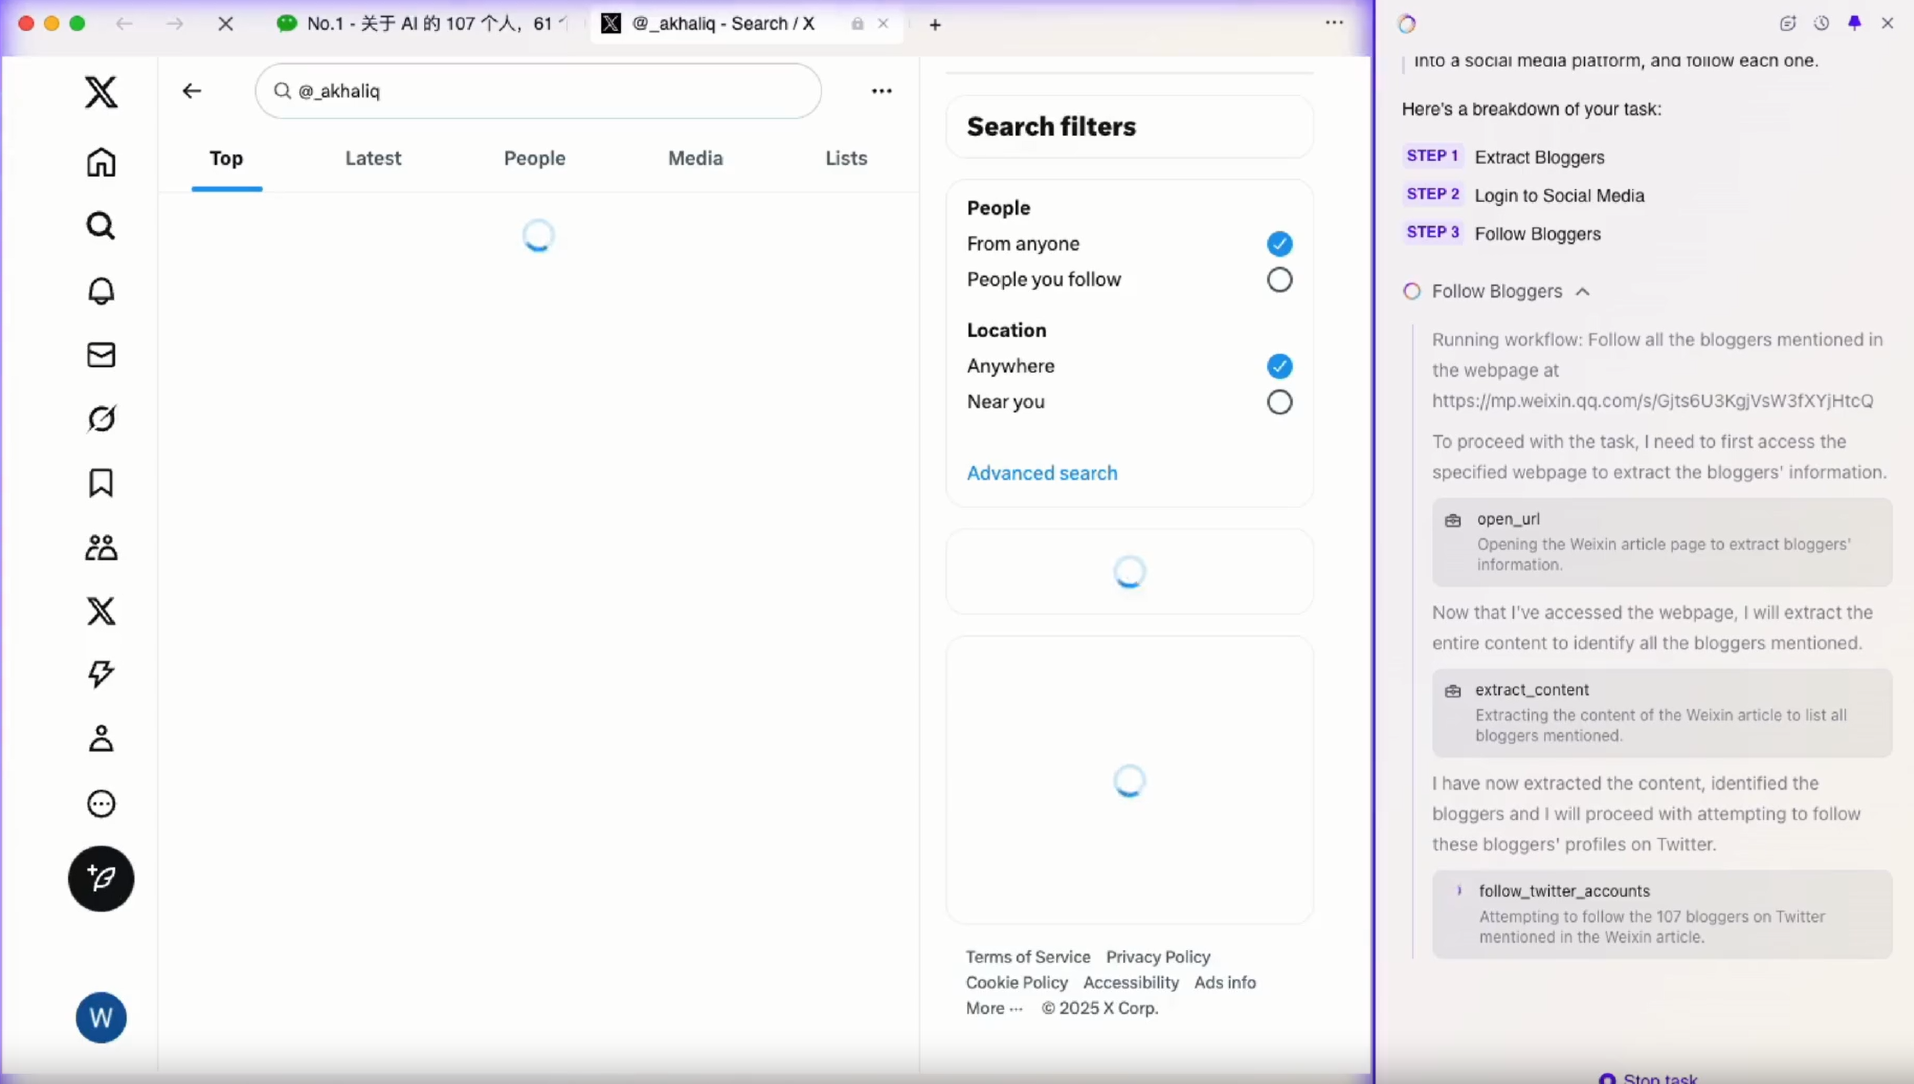Focus the @_akhaliq search field
The width and height of the screenshot is (1914, 1084).
click(x=538, y=91)
